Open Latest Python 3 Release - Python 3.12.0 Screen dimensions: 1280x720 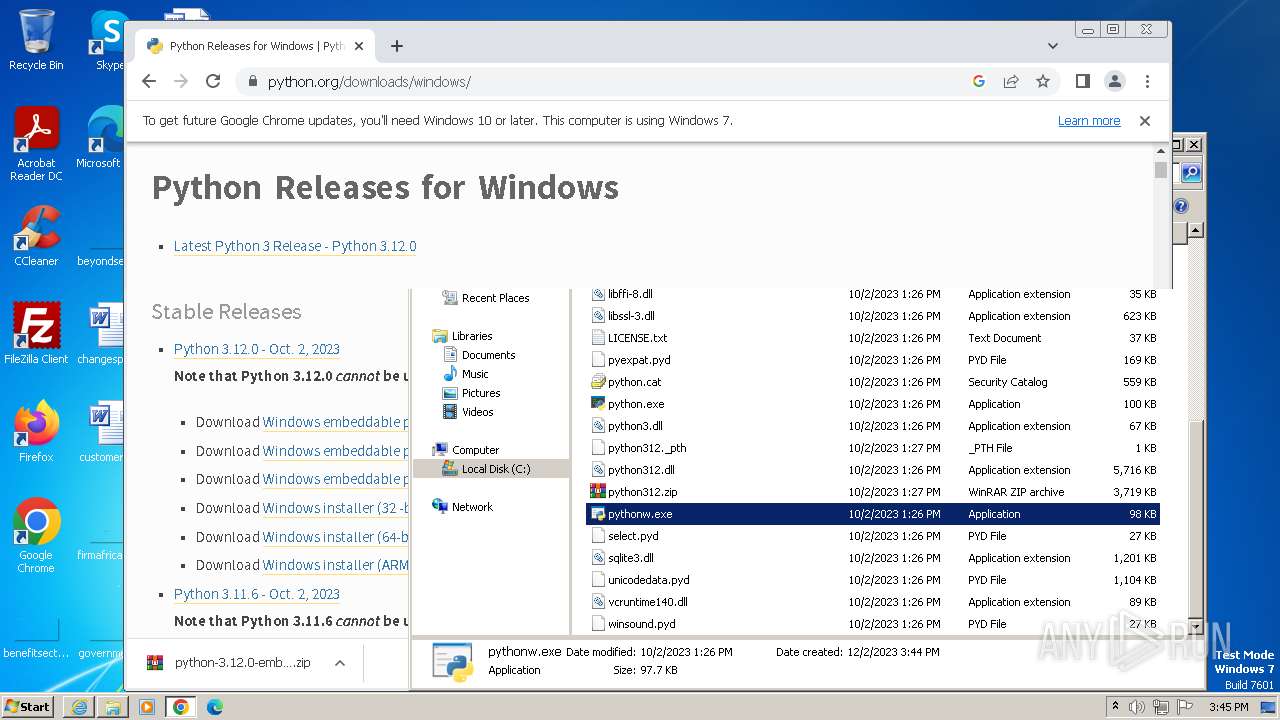pyautogui.click(x=295, y=246)
